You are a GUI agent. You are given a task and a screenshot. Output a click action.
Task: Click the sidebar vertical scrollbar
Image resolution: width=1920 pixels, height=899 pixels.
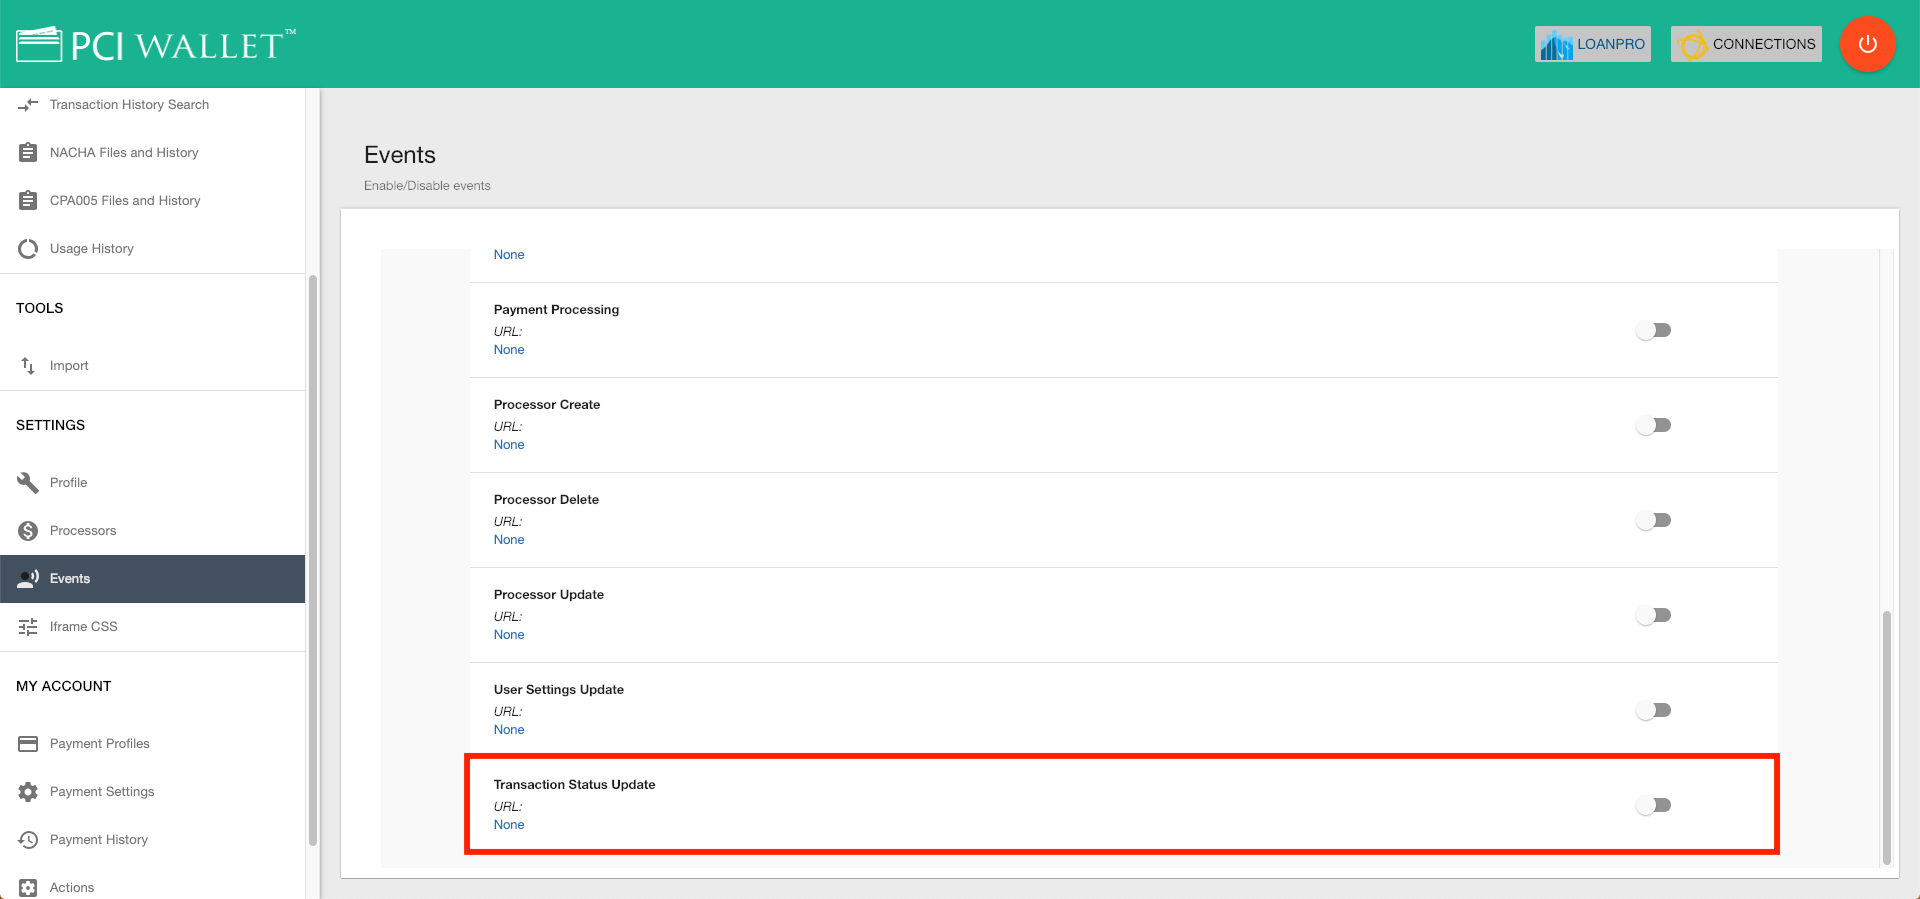313,560
